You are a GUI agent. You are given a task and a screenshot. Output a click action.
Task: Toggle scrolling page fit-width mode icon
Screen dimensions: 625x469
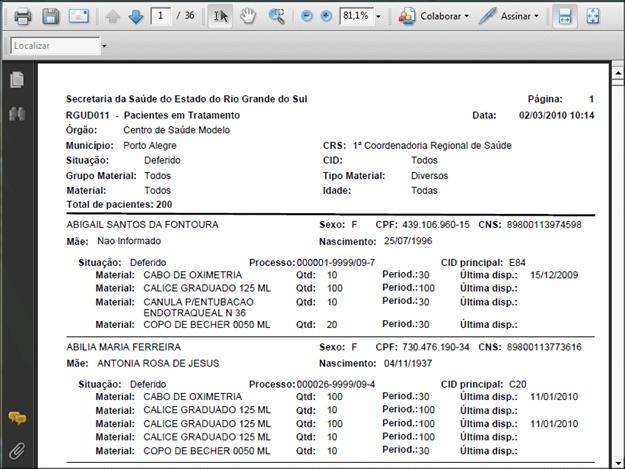click(565, 16)
